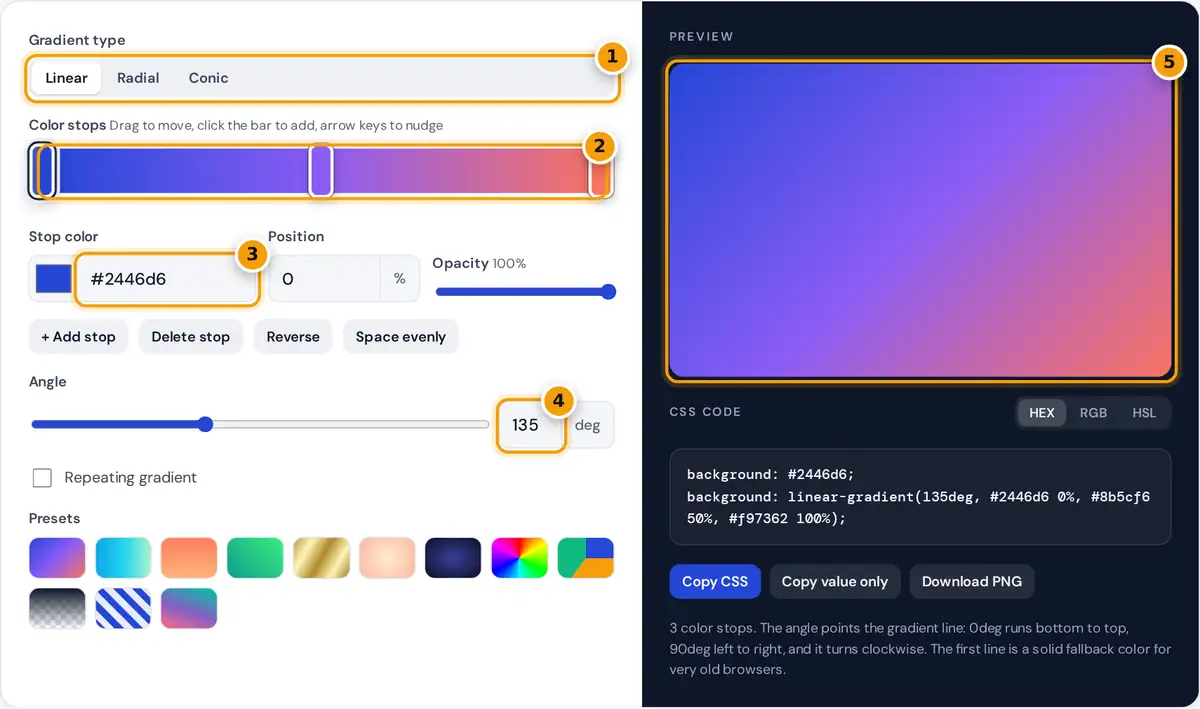Select the Linear gradient type
Image resolution: width=1200 pixels, height=709 pixels.
[66, 78]
